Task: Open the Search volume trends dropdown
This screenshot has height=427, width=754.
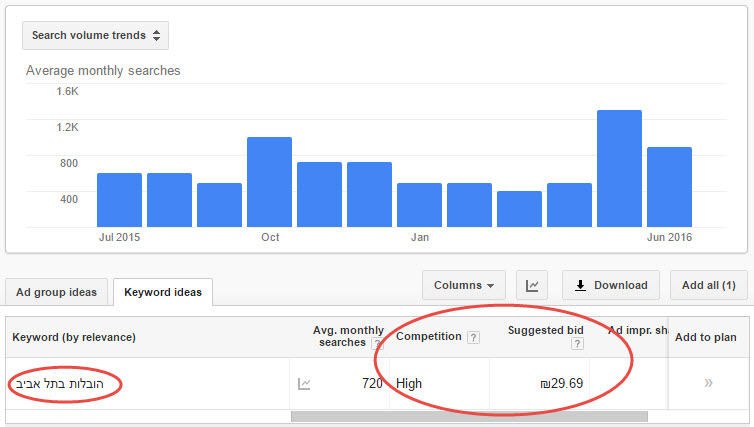Action: coord(95,35)
